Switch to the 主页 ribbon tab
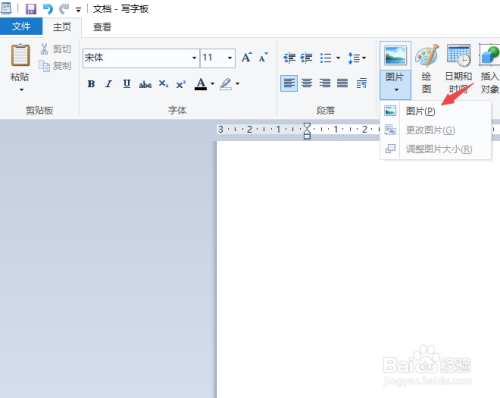Screen dimensions: 500x398 point(62,27)
